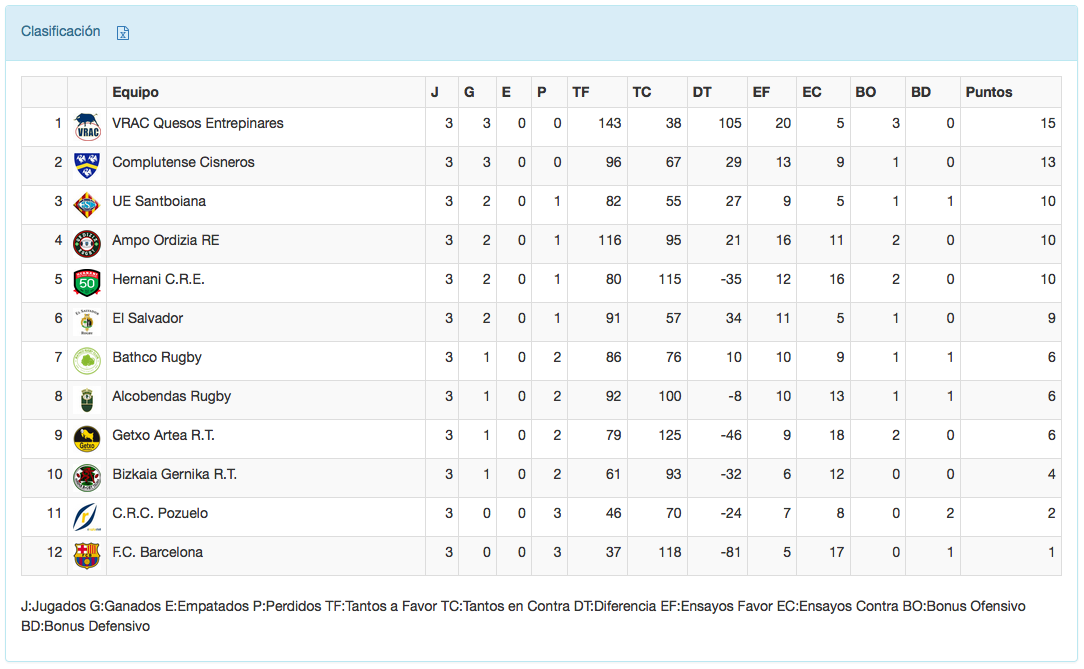Click the Excel export icon beside Clasificación
1084x669 pixels.
click(123, 33)
